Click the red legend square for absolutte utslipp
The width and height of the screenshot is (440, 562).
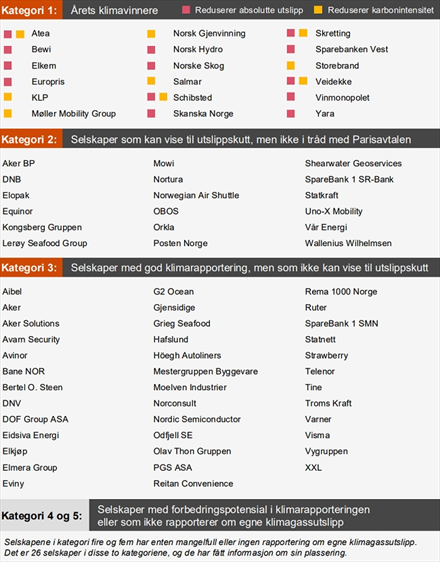tap(186, 10)
